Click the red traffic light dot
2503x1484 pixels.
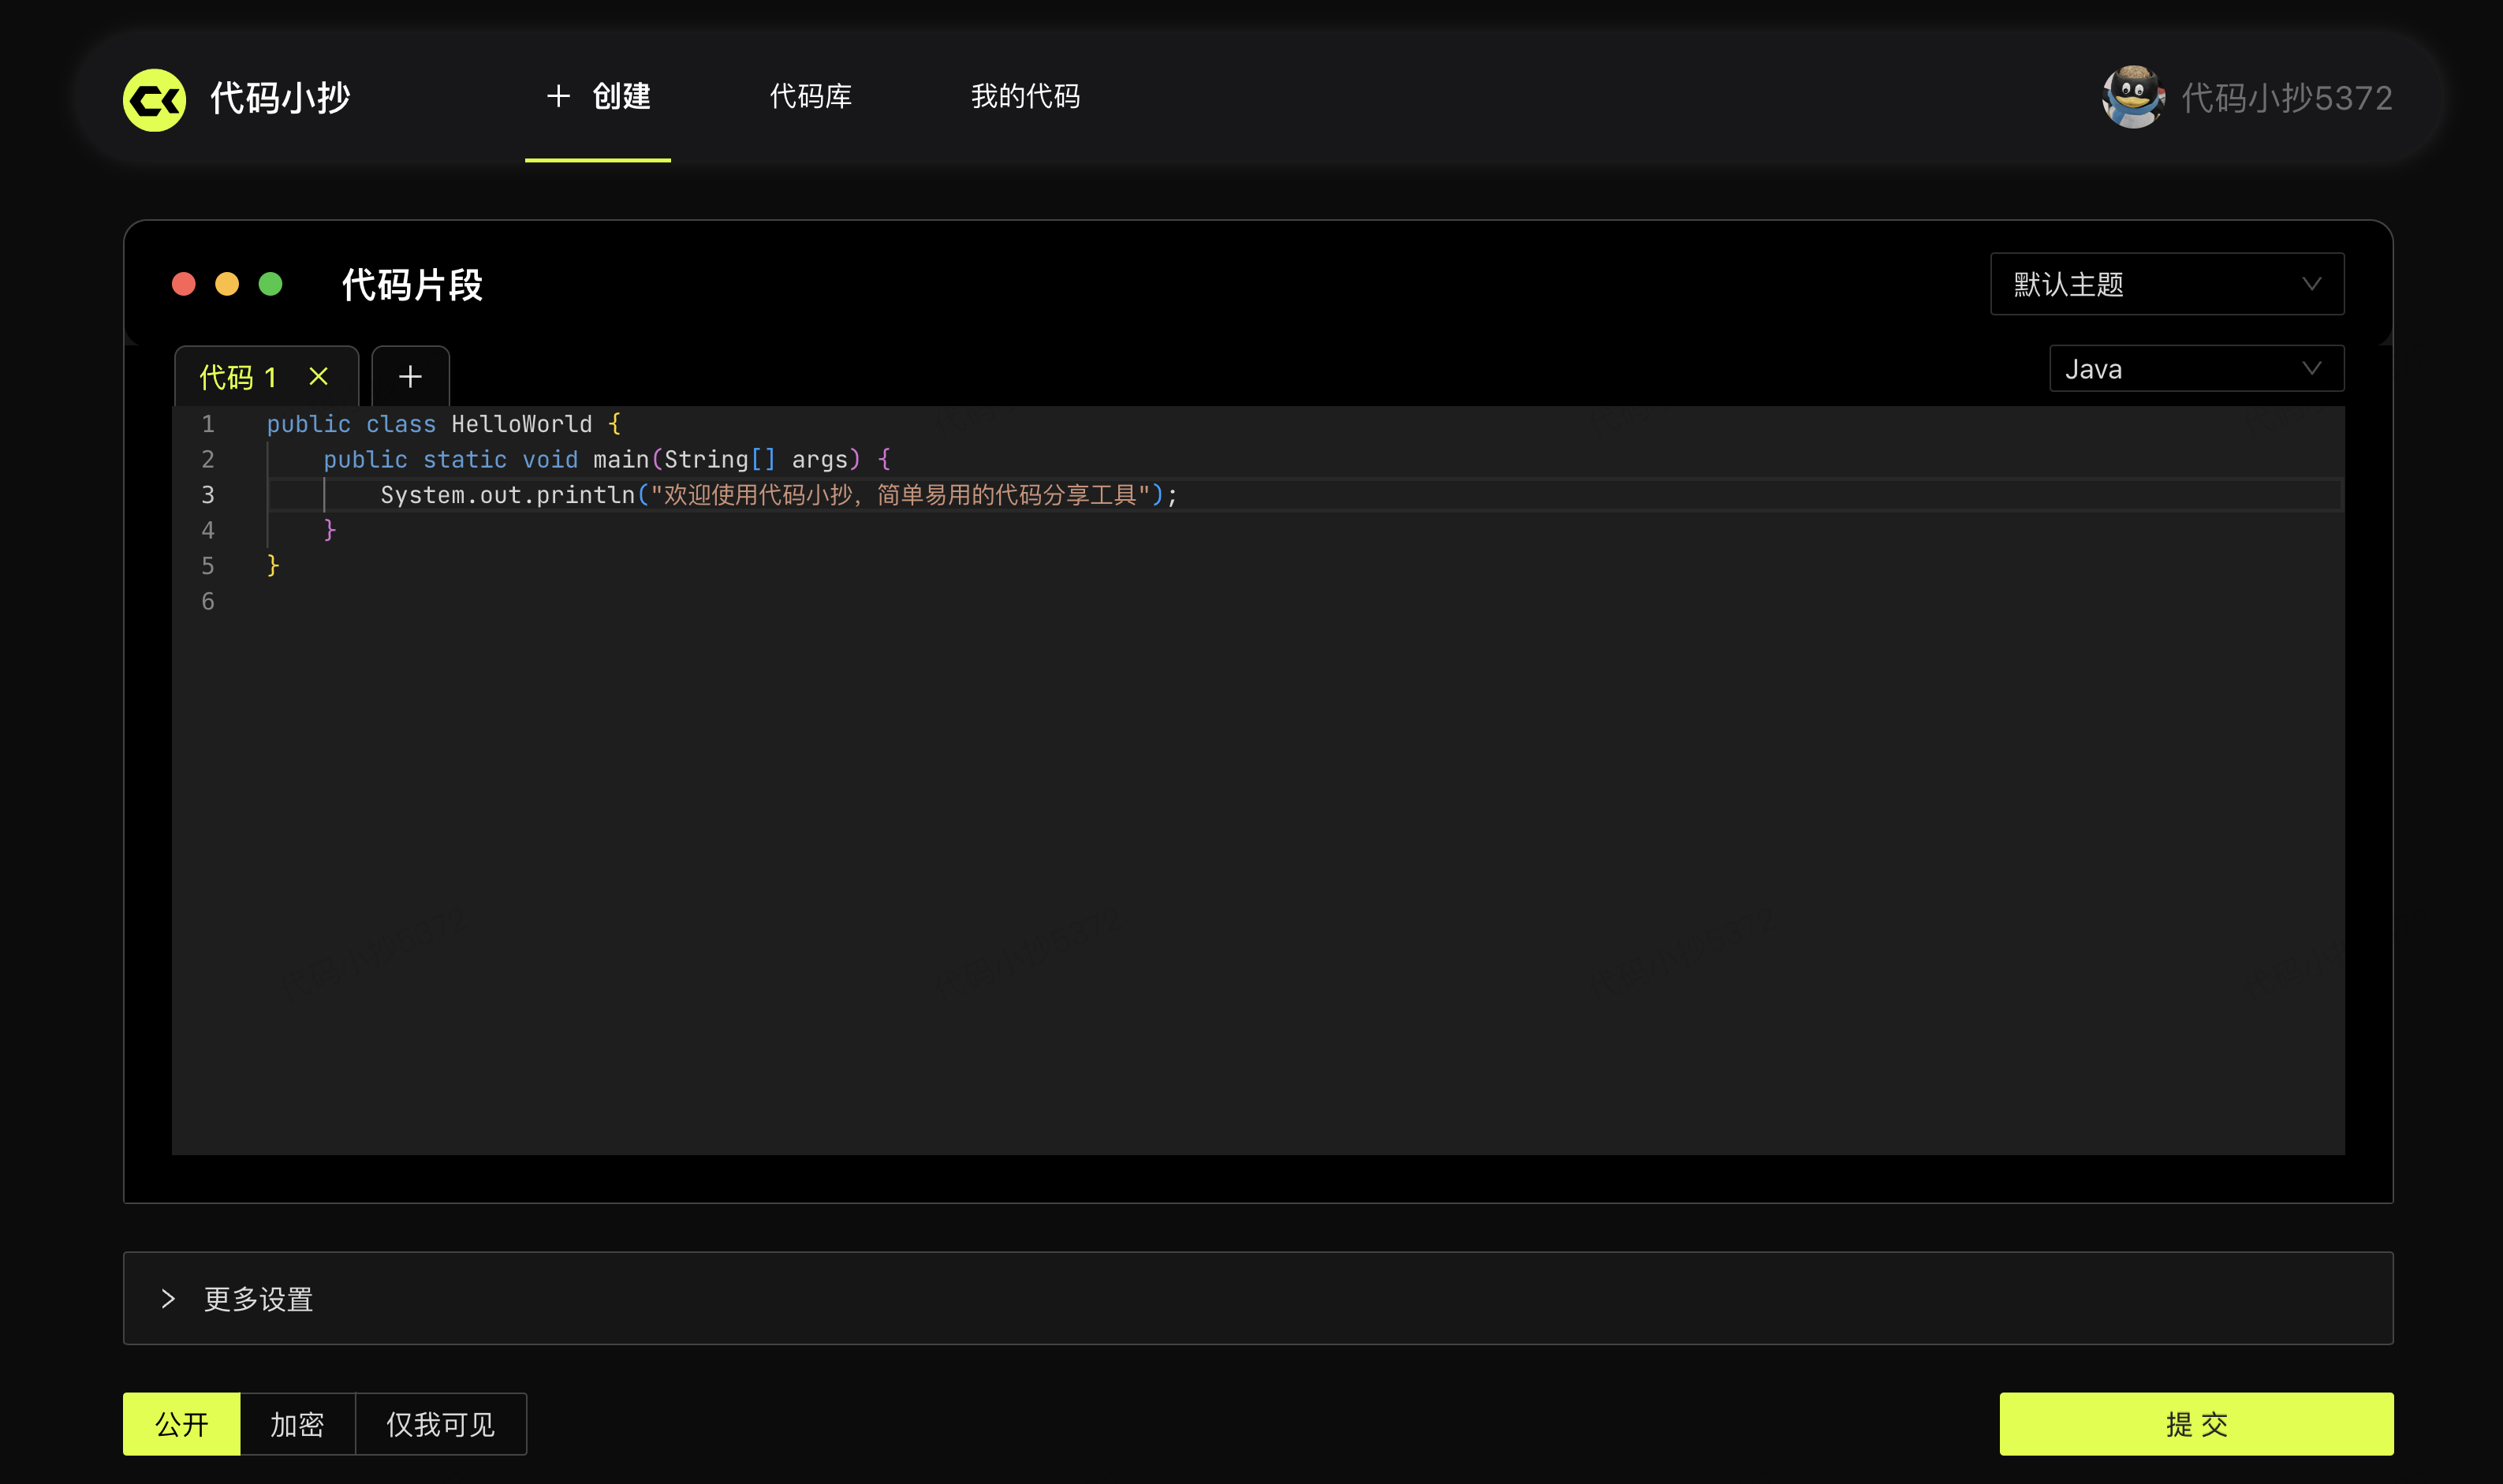point(184,284)
